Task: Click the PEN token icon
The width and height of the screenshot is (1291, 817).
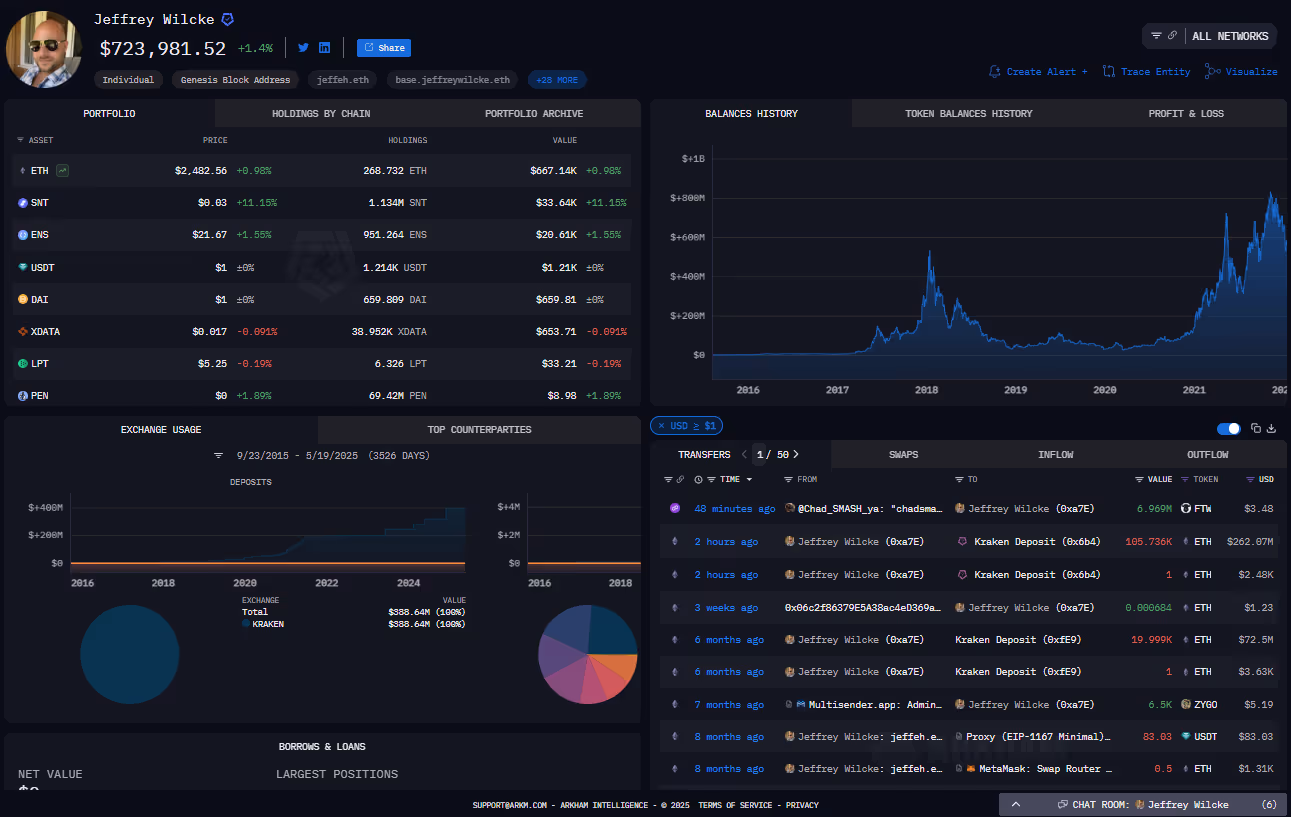Action: coord(23,395)
